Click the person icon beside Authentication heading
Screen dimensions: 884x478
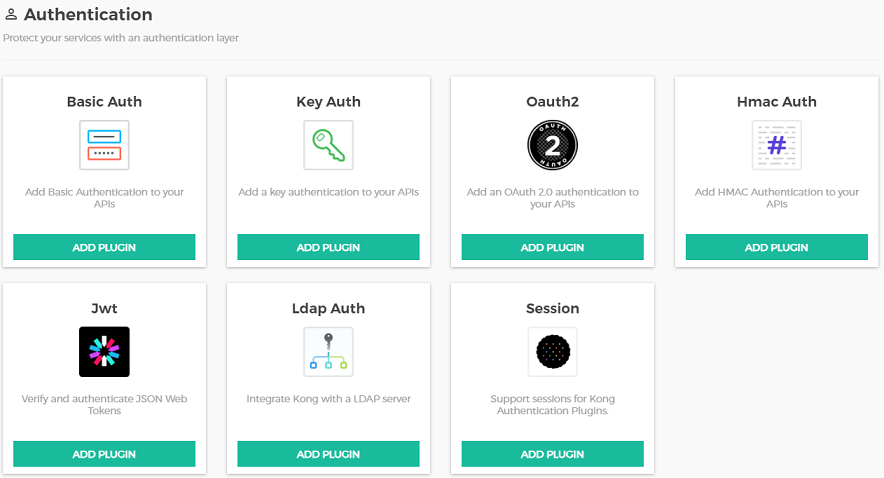pyautogui.click(x=11, y=15)
